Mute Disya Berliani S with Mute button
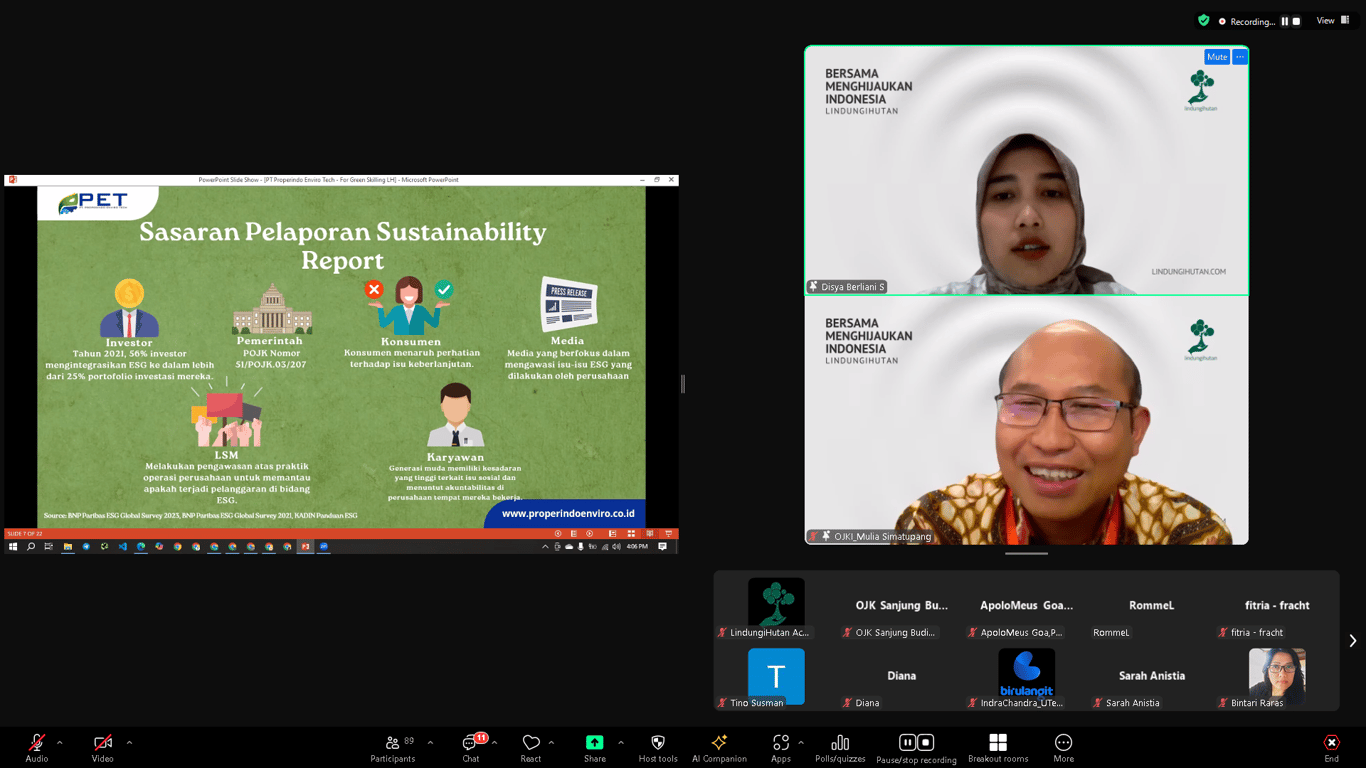 tap(1217, 57)
